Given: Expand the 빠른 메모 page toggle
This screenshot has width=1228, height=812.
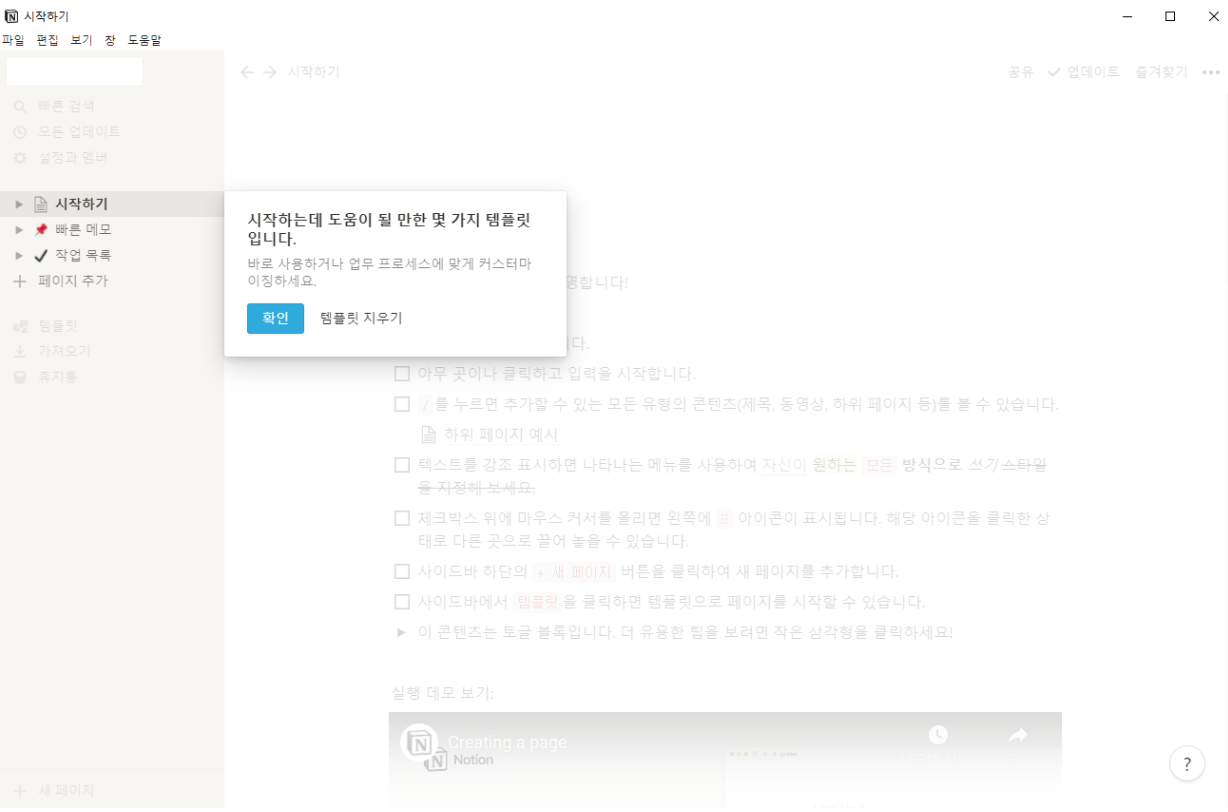Looking at the screenshot, I should [x=19, y=230].
